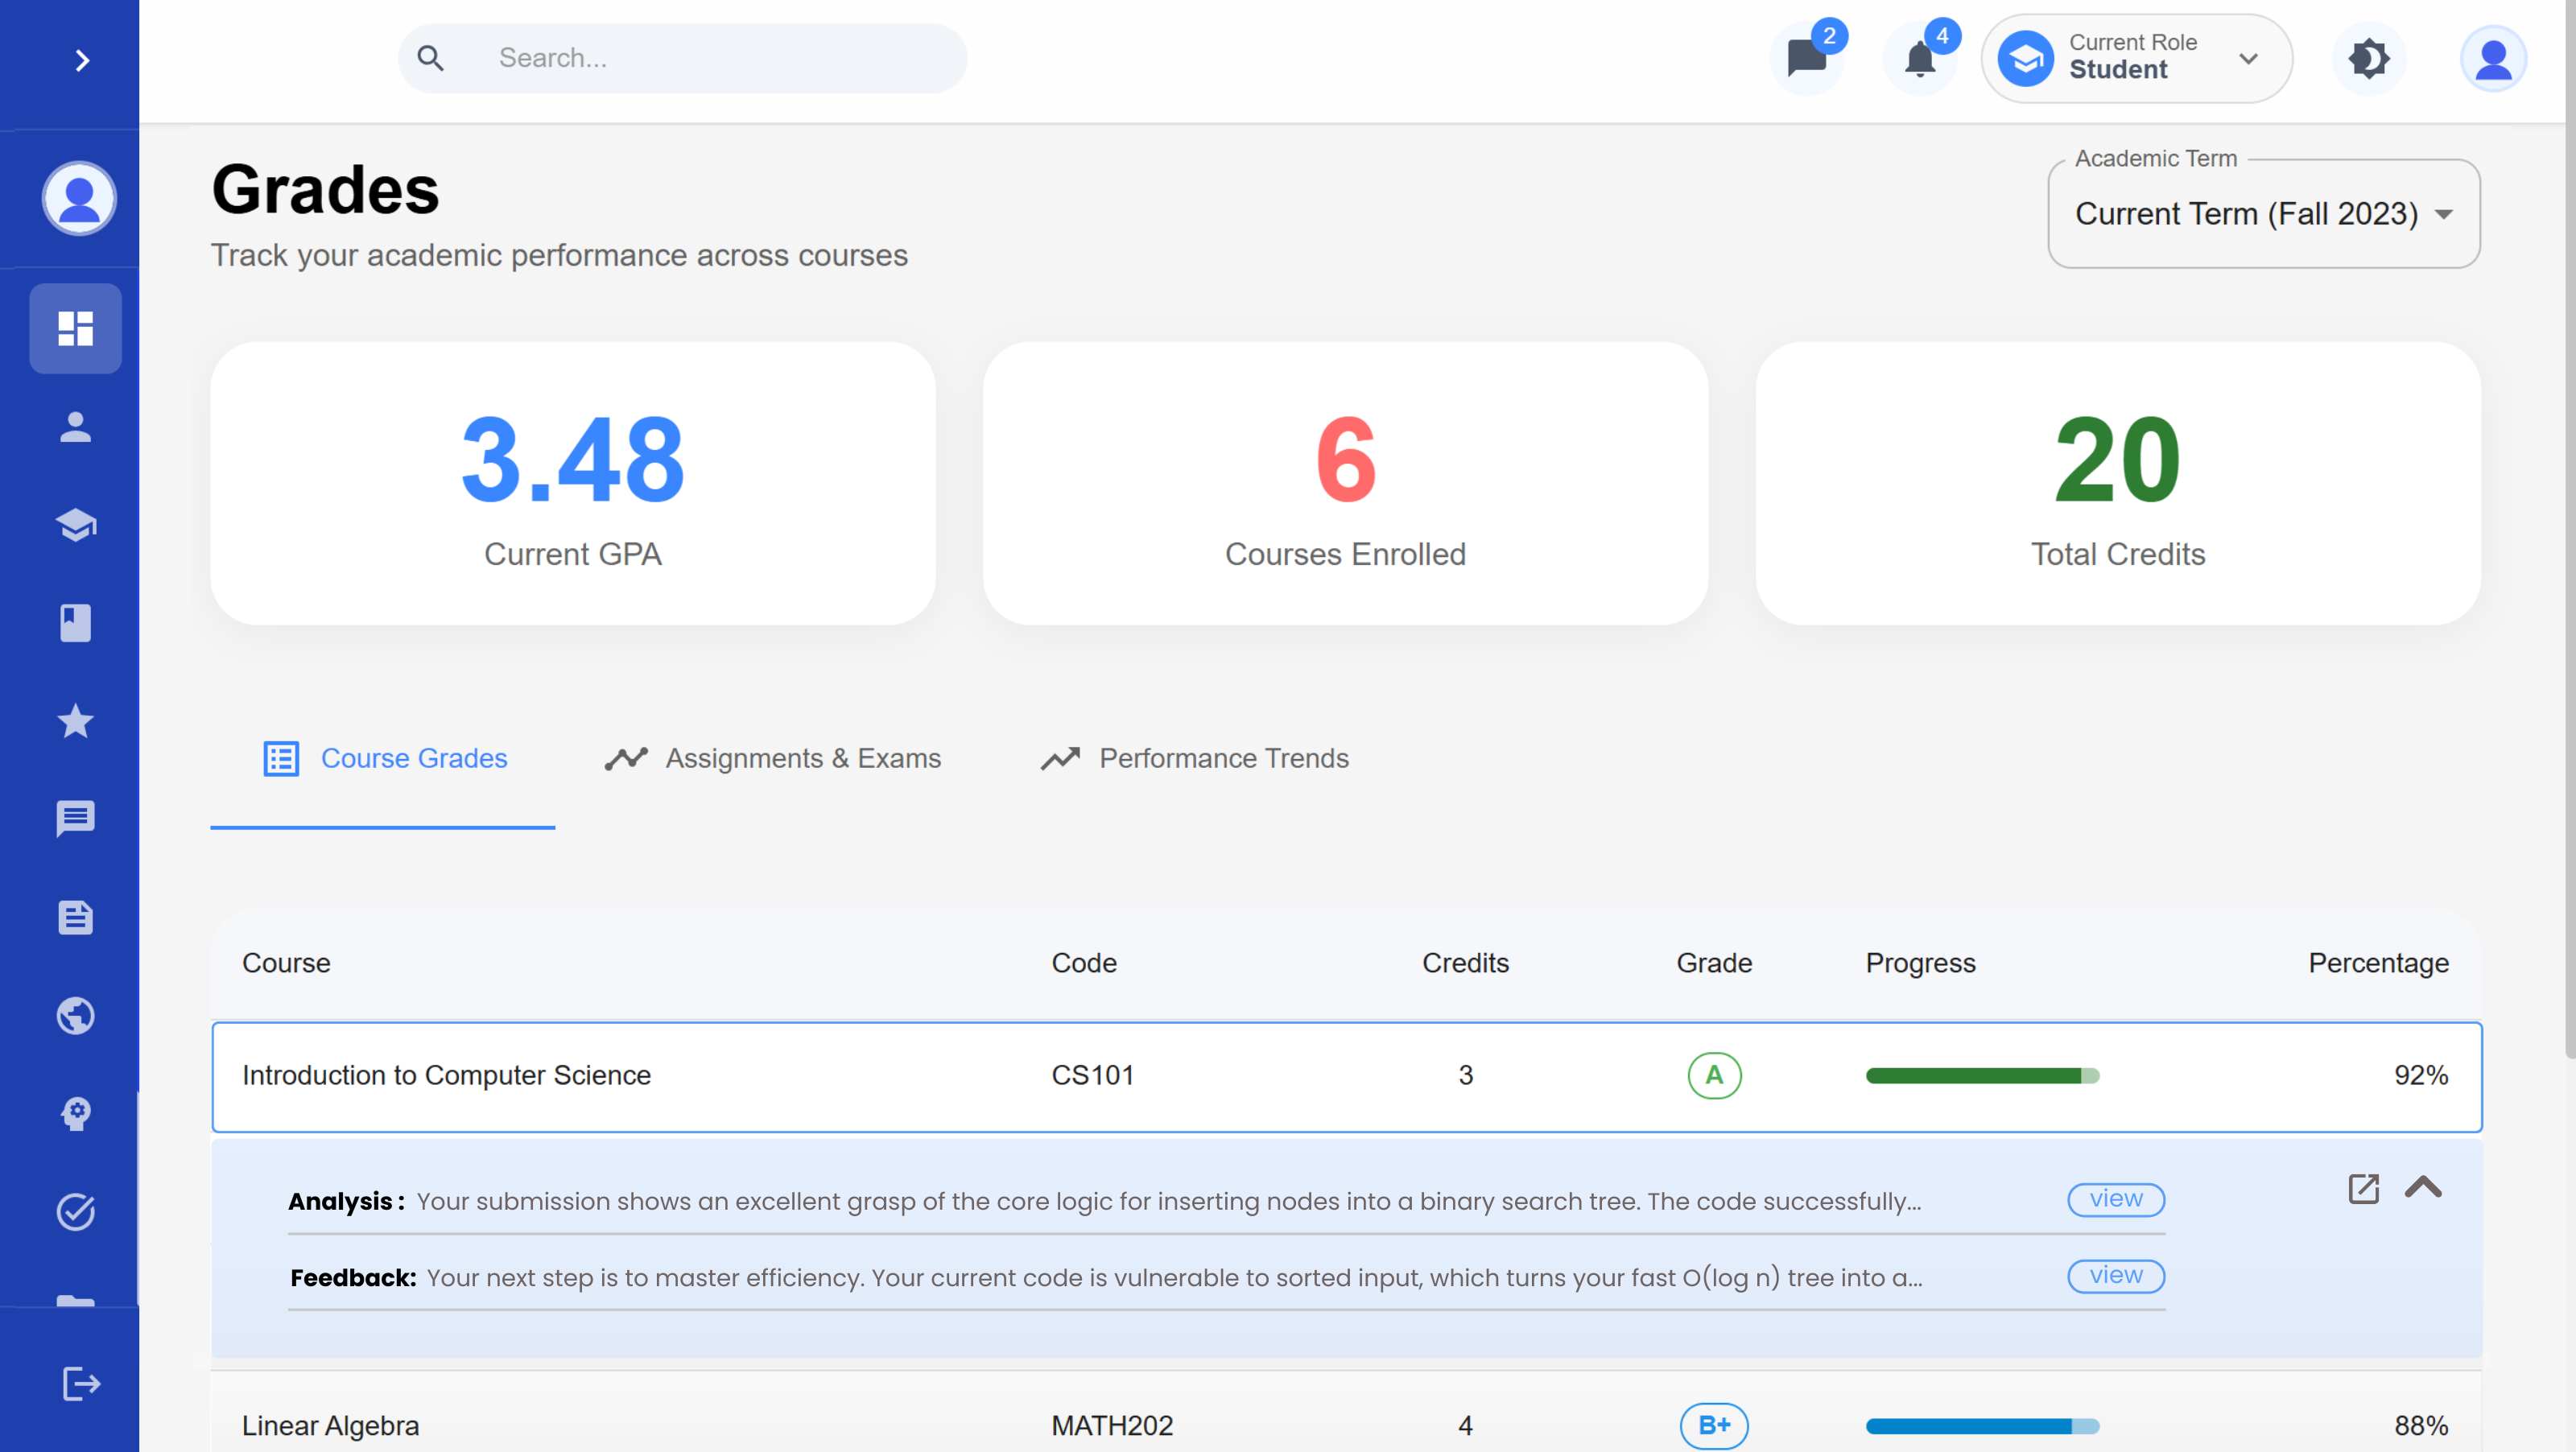Click the user avatar at top right
The height and width of the screenshot is (1452, 2576).
[x=2492, y=58]
